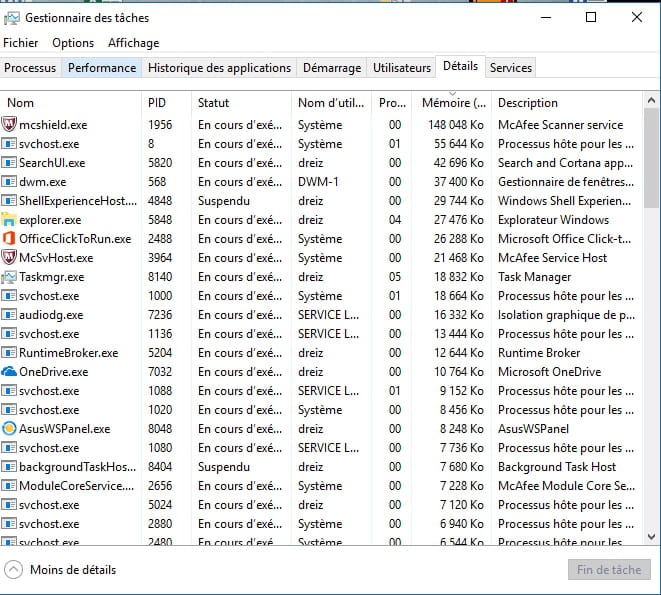
Task: Switch to the Démarrage tab
Action: pyautogui.click(x=332, y=68)
